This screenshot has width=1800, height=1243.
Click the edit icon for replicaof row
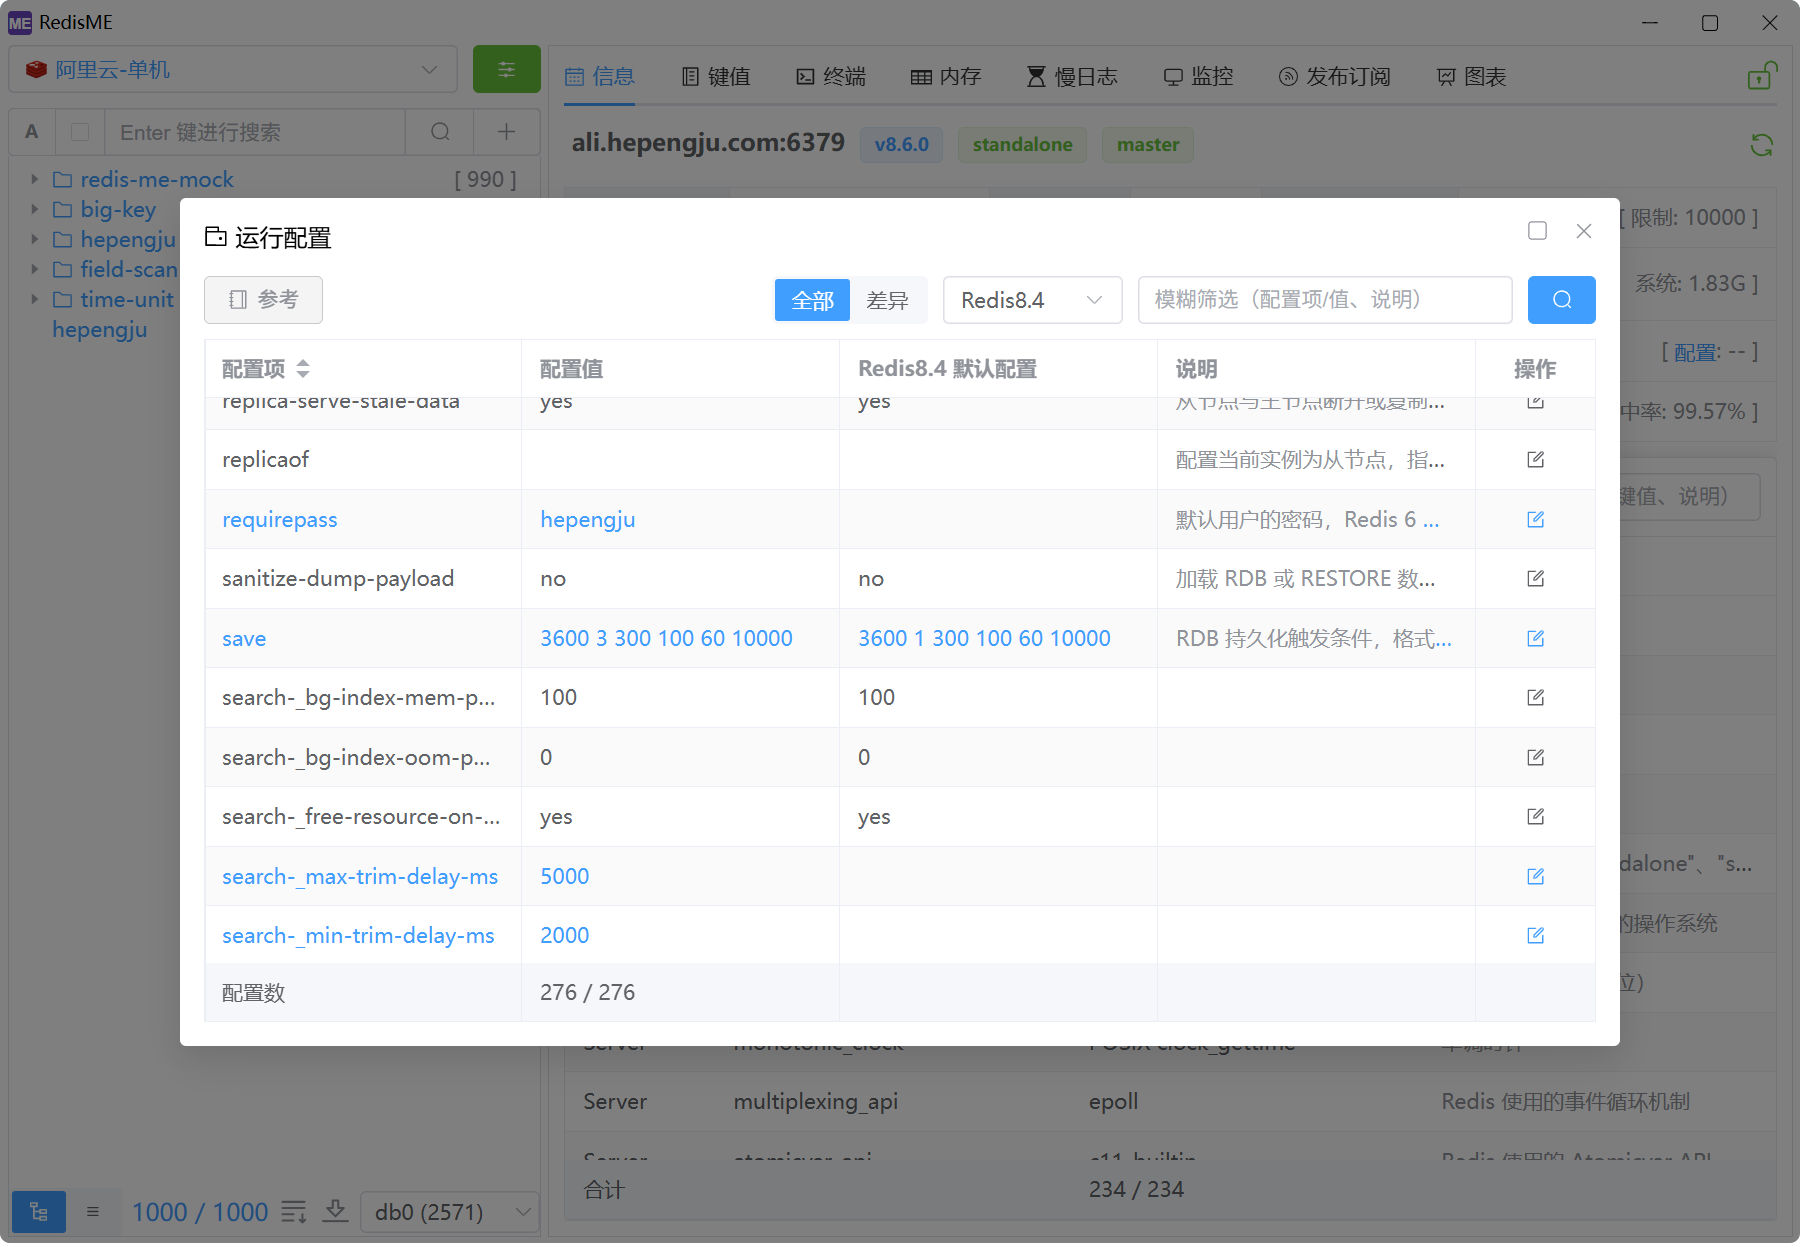[x=1535, y=459]
